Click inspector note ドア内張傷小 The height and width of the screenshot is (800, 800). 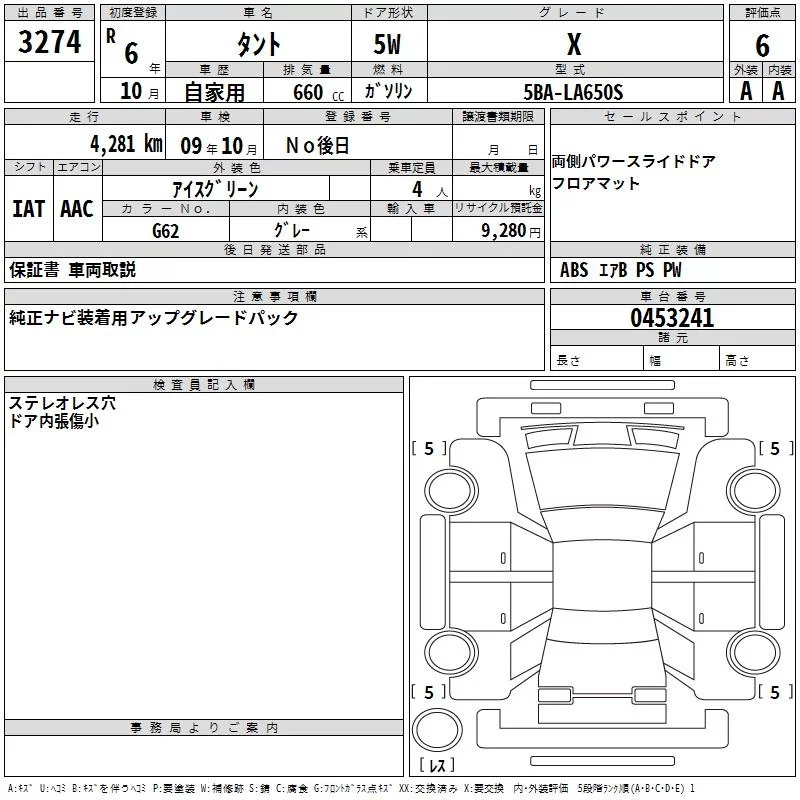54,421
